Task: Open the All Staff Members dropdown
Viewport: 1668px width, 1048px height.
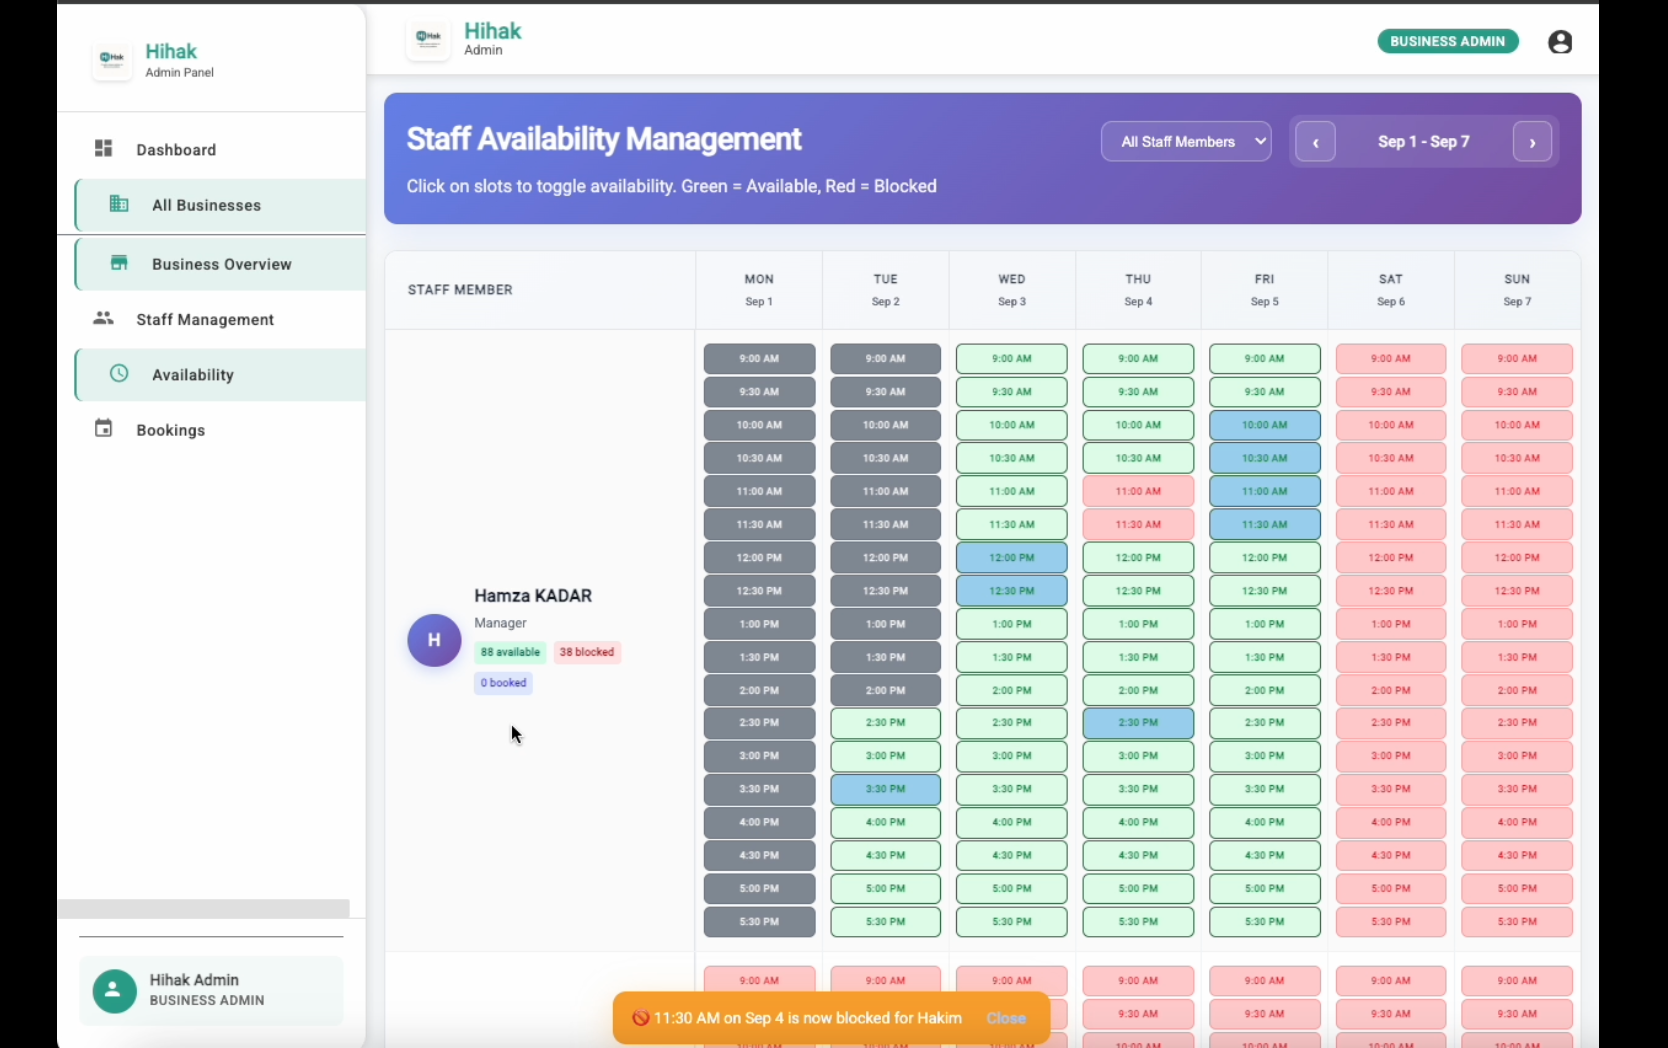Action: point(1186,141)
